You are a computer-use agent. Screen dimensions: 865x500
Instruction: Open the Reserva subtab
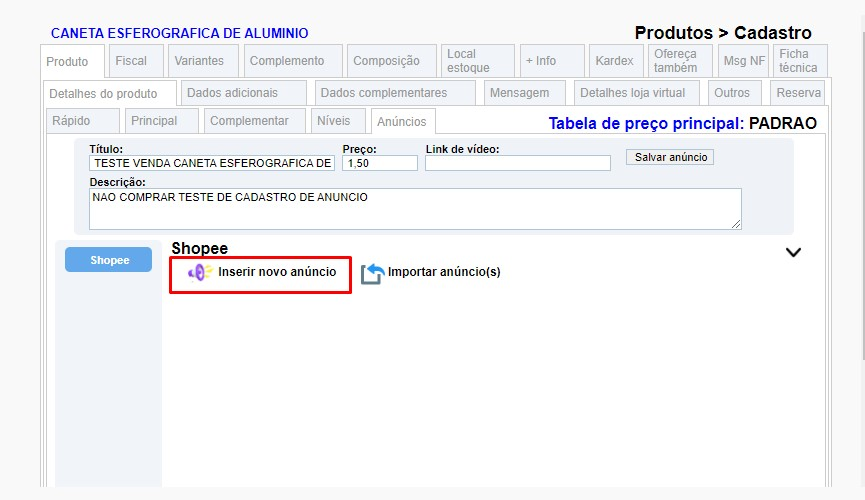click(798, 93)
